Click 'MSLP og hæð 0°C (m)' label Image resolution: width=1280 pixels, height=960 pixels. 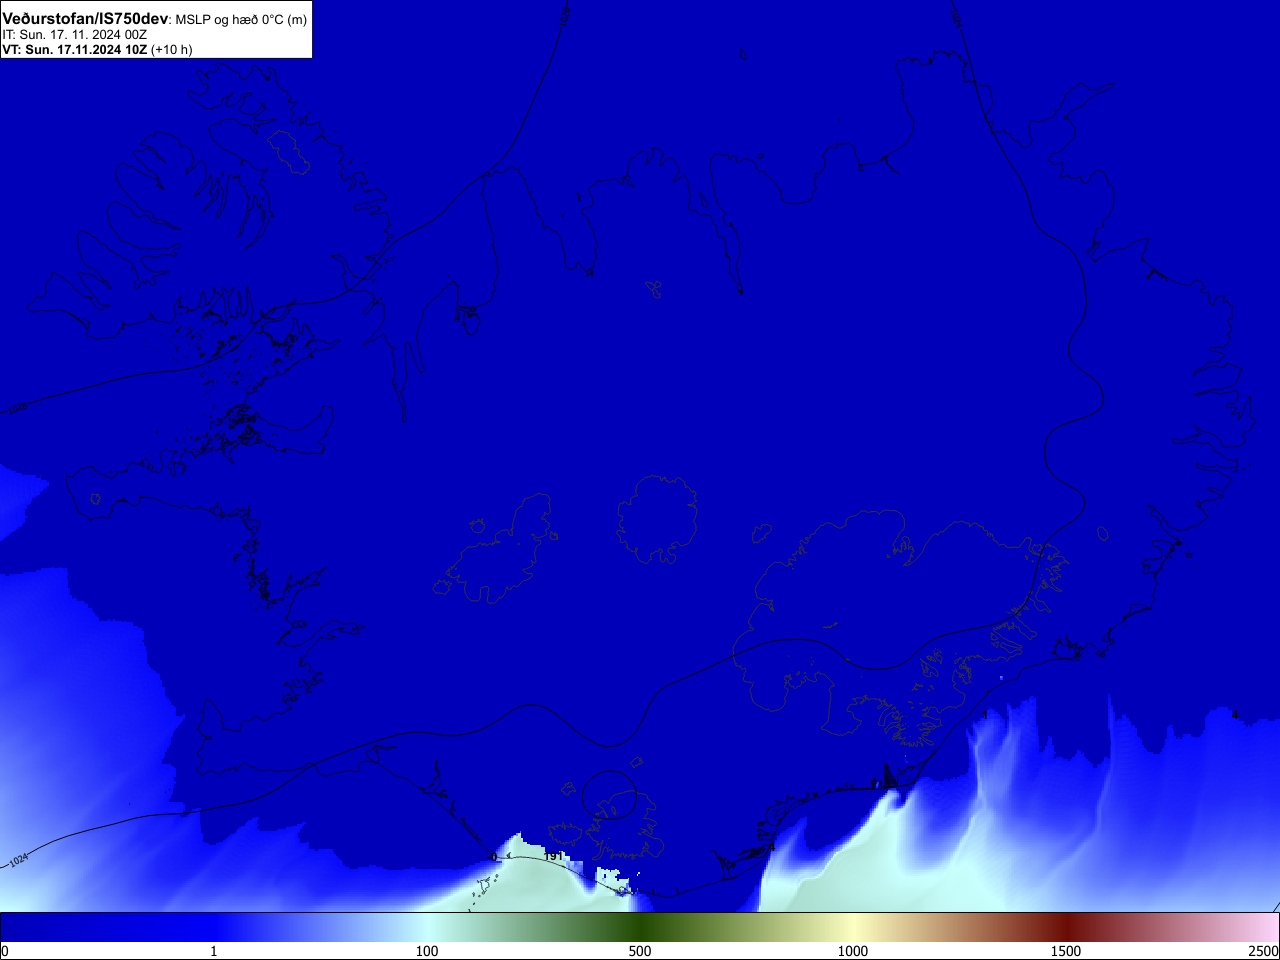241,20
